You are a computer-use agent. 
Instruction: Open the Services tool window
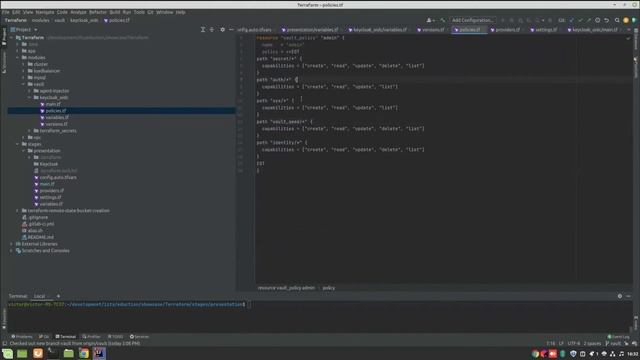[x=140, y=337]
